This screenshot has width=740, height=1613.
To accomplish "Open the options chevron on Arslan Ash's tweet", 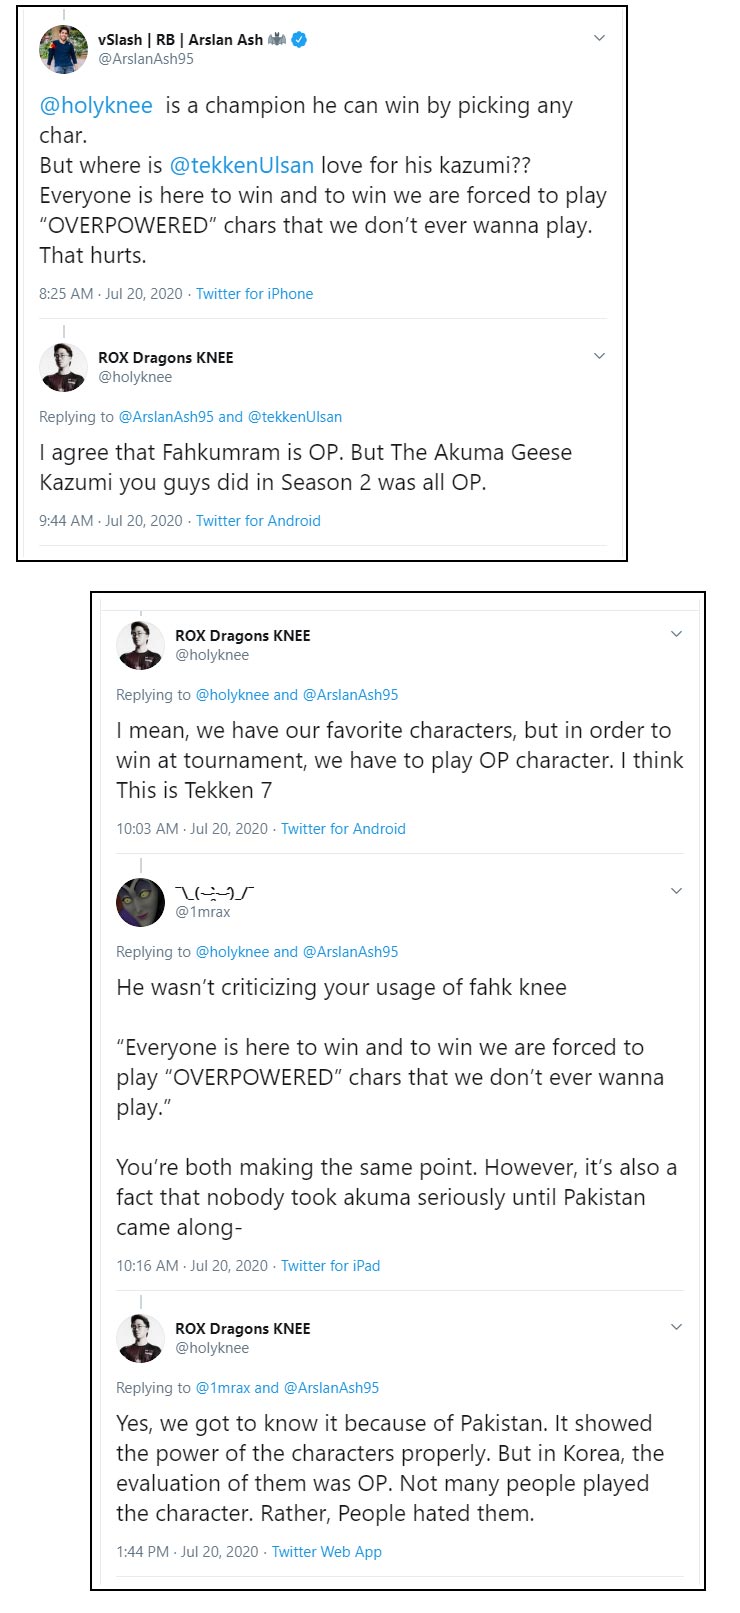I will point(599,37).
